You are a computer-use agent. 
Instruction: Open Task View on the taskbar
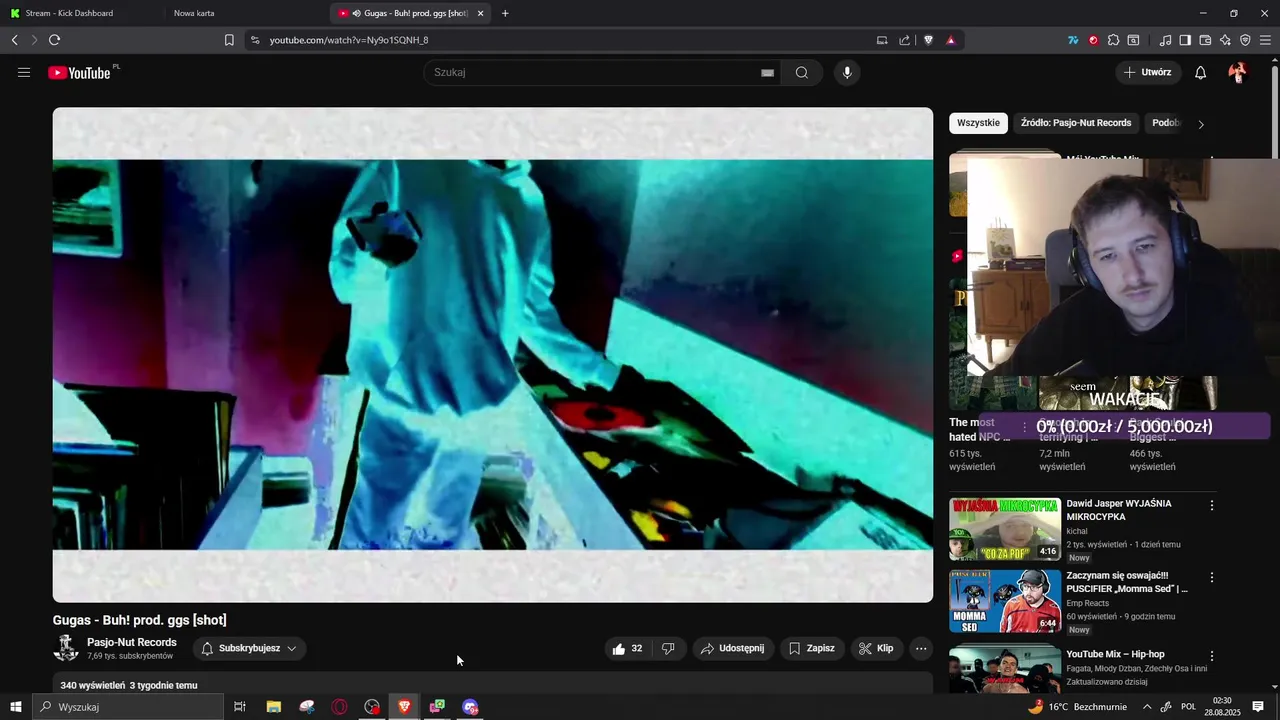tap(240, 707)
